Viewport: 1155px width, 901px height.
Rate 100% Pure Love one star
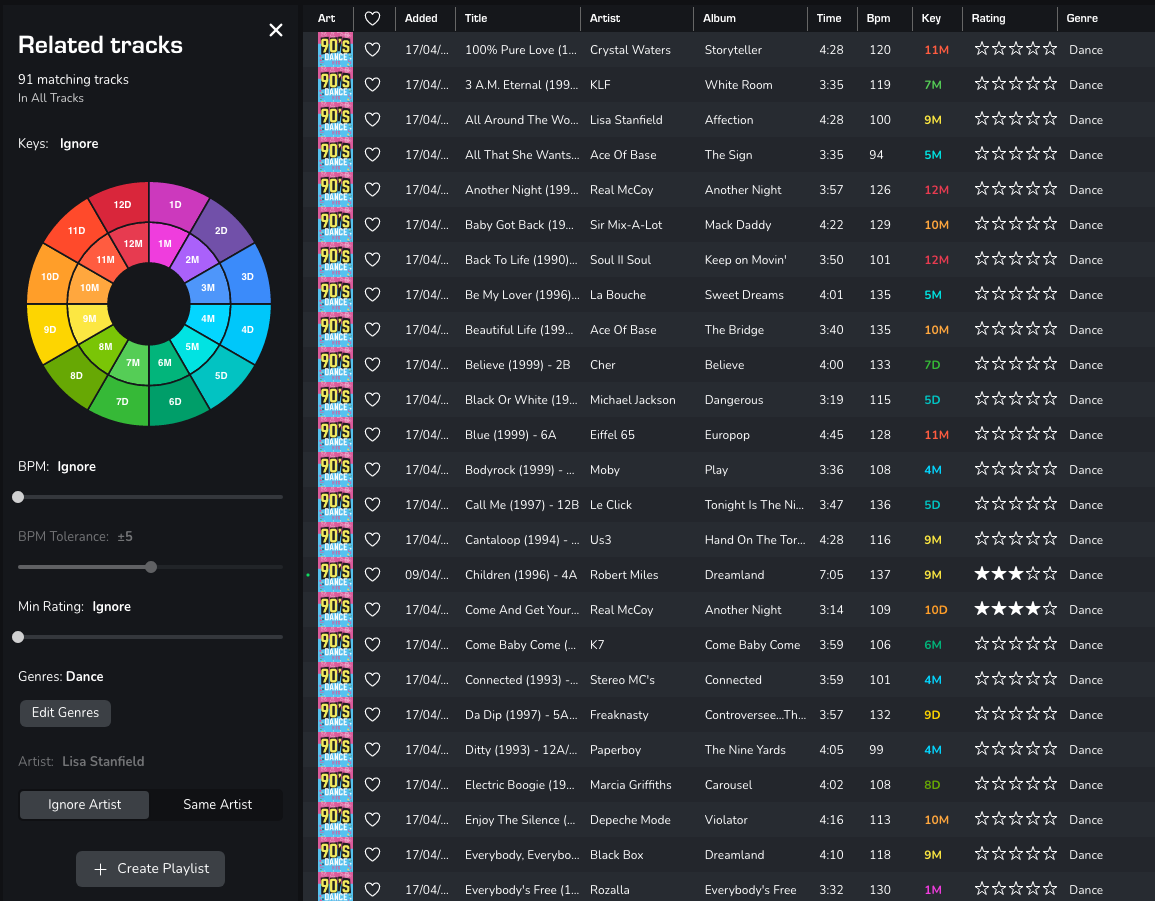pos(981,49)
